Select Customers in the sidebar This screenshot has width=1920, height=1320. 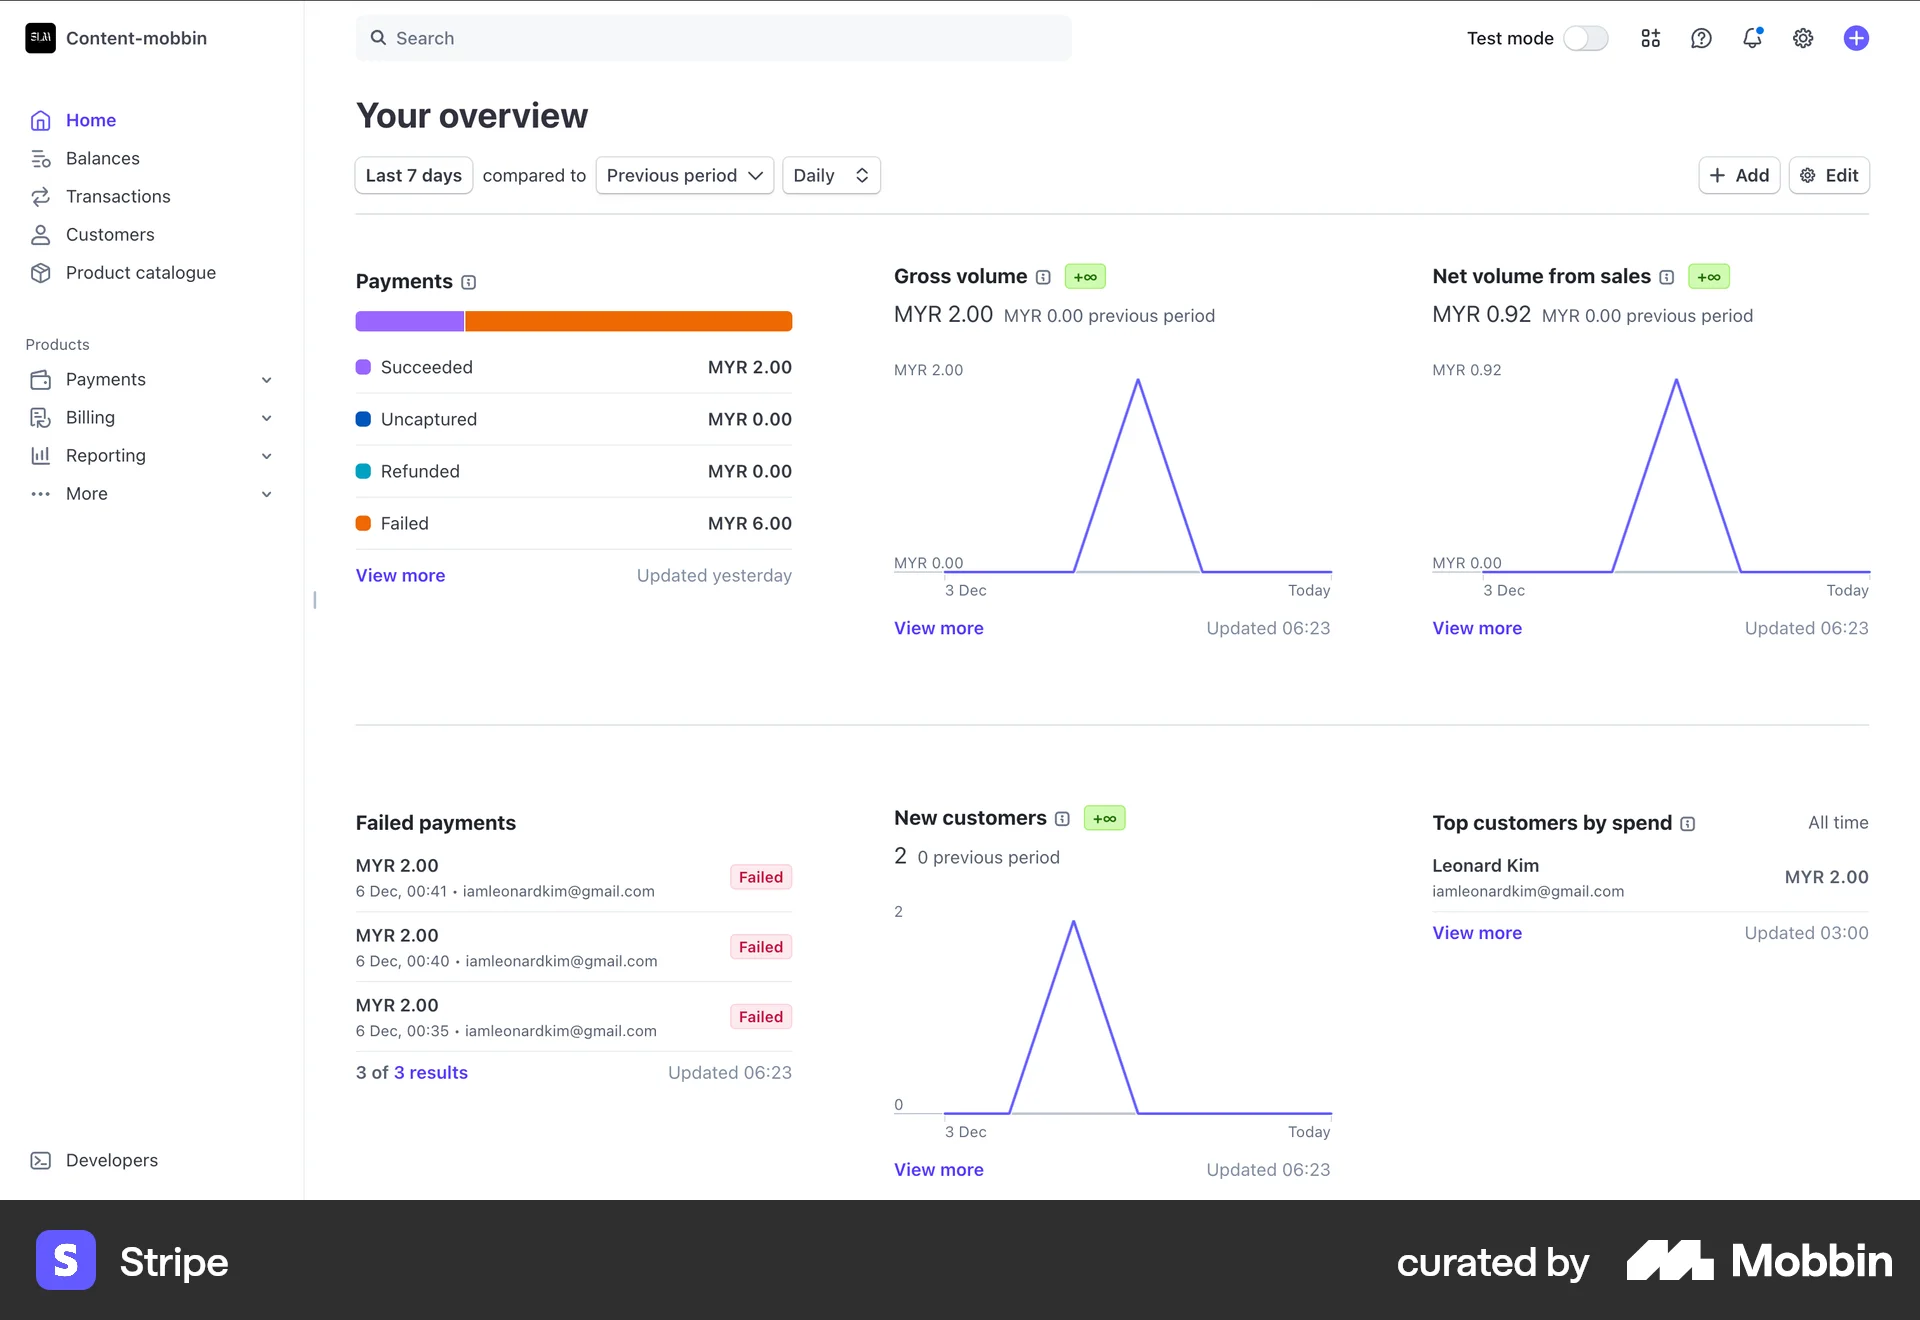click(110, 234)
